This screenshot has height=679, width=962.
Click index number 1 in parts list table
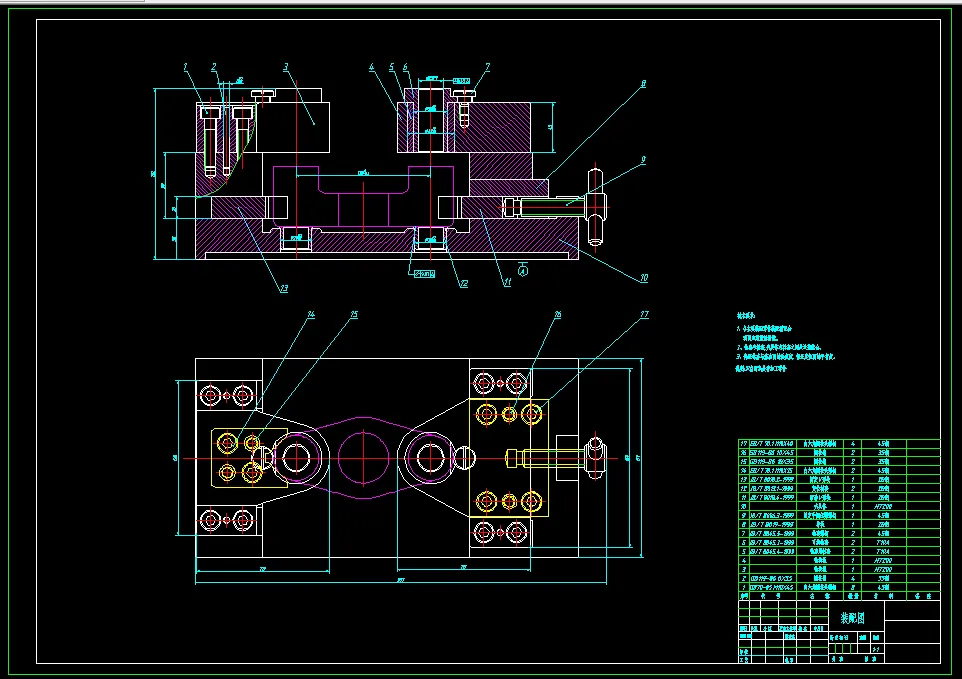[x=744, y=587]
